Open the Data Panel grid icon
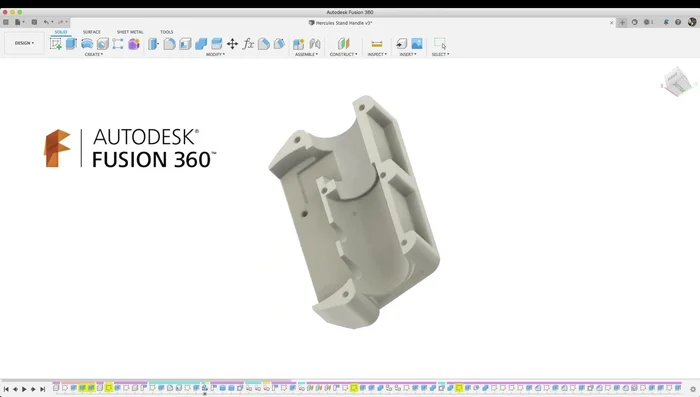Screen dimensions: 700x397 coord(6,22)
